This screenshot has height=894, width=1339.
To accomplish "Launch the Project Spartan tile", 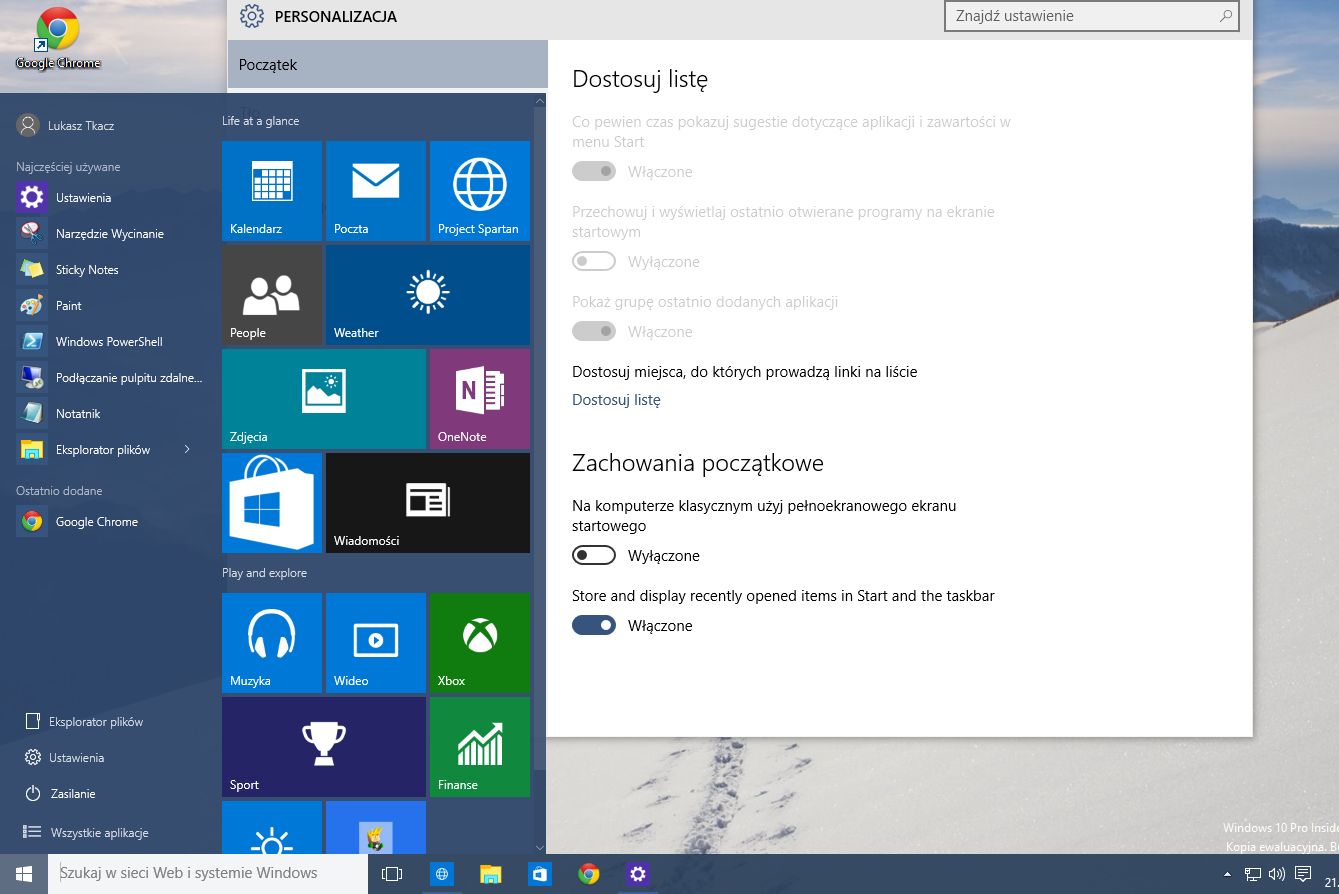I will click(480, 191).
